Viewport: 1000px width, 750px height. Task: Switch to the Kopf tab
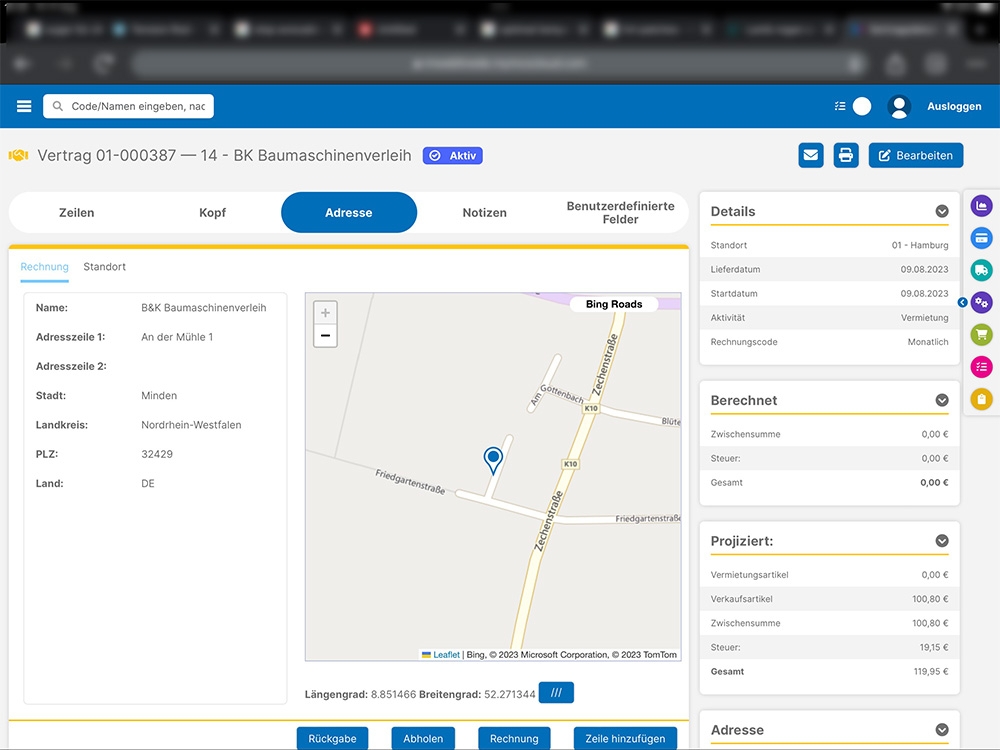212,212
